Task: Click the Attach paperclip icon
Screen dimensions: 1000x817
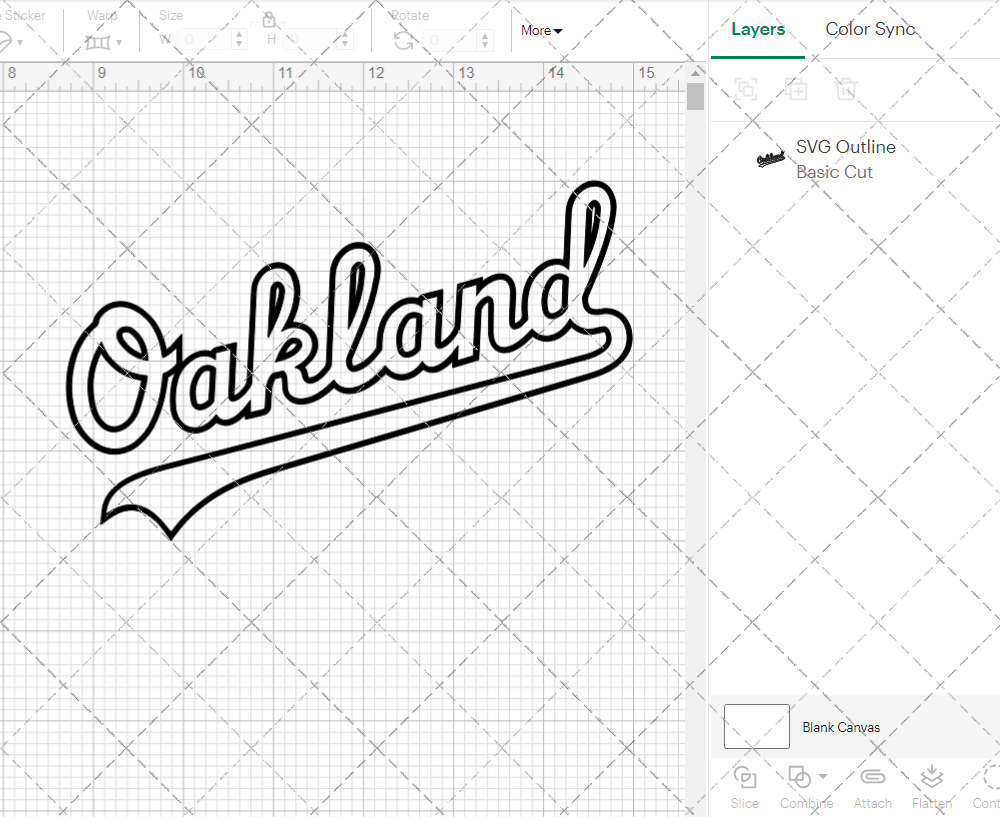Action: coord(872,777)
